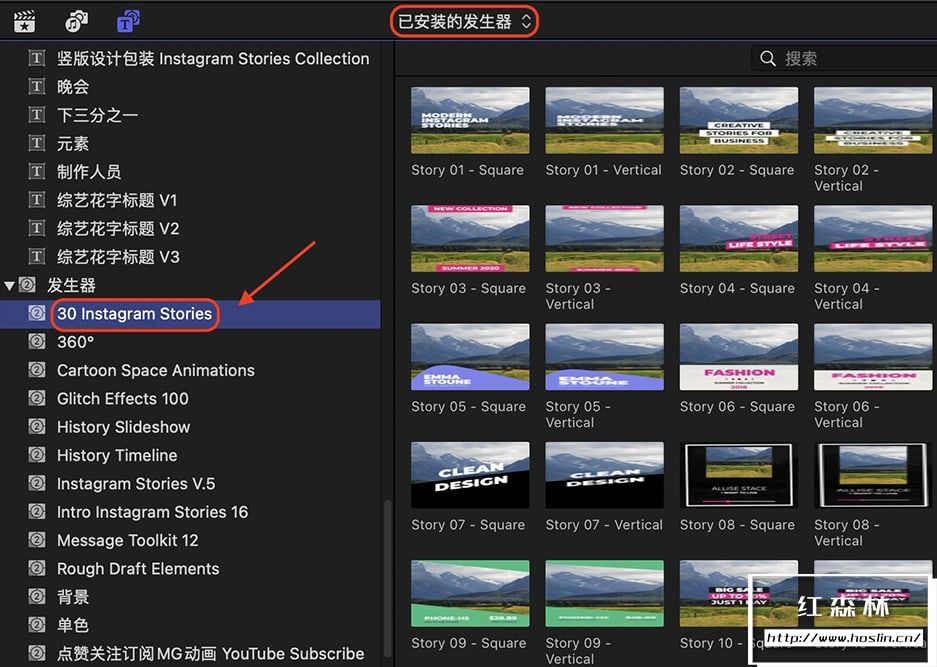
Task: Click the generator icon beside 单色
Action: pyautogui.click(x=36, y=625)
